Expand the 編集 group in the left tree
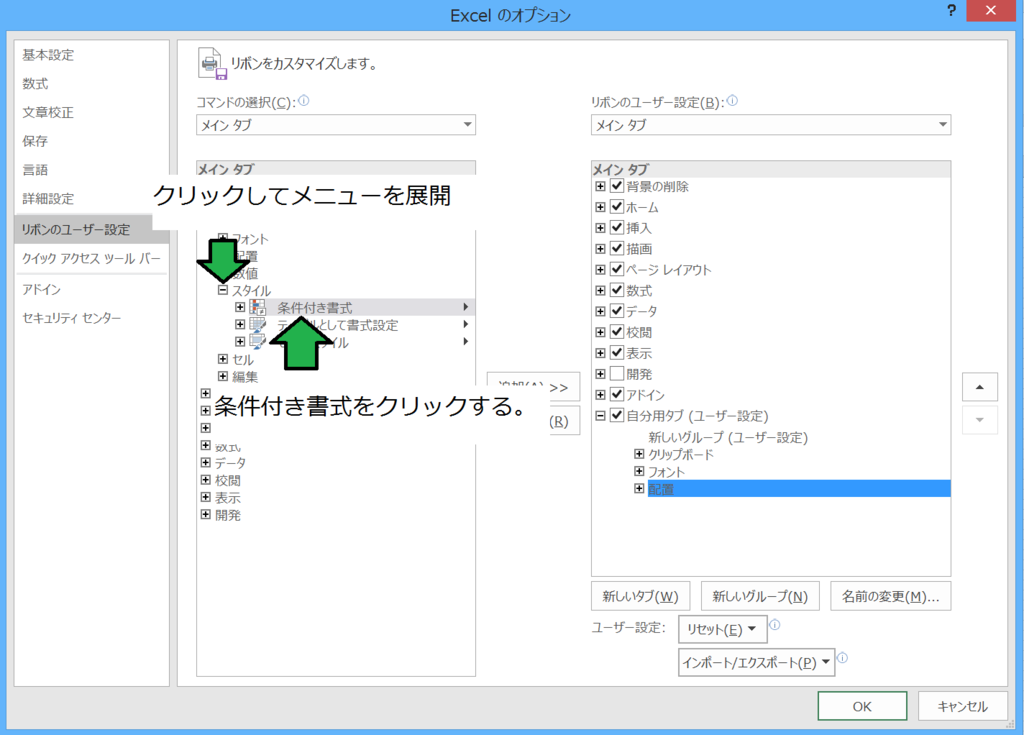Viewport: 1024px width, 735px height. coord(223,376)
